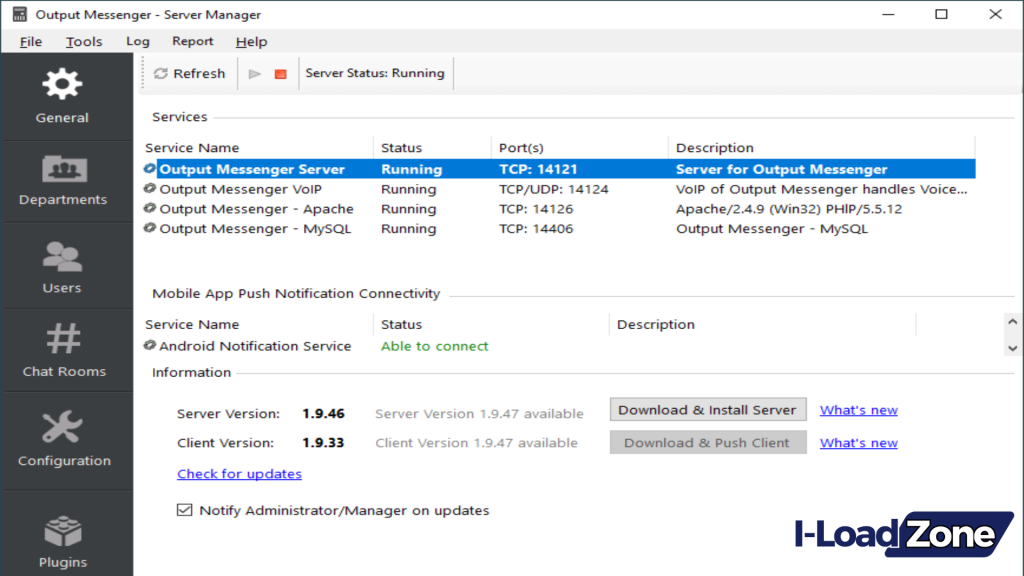
Task: Click the Able to connect status text
Action: [434, 346]
